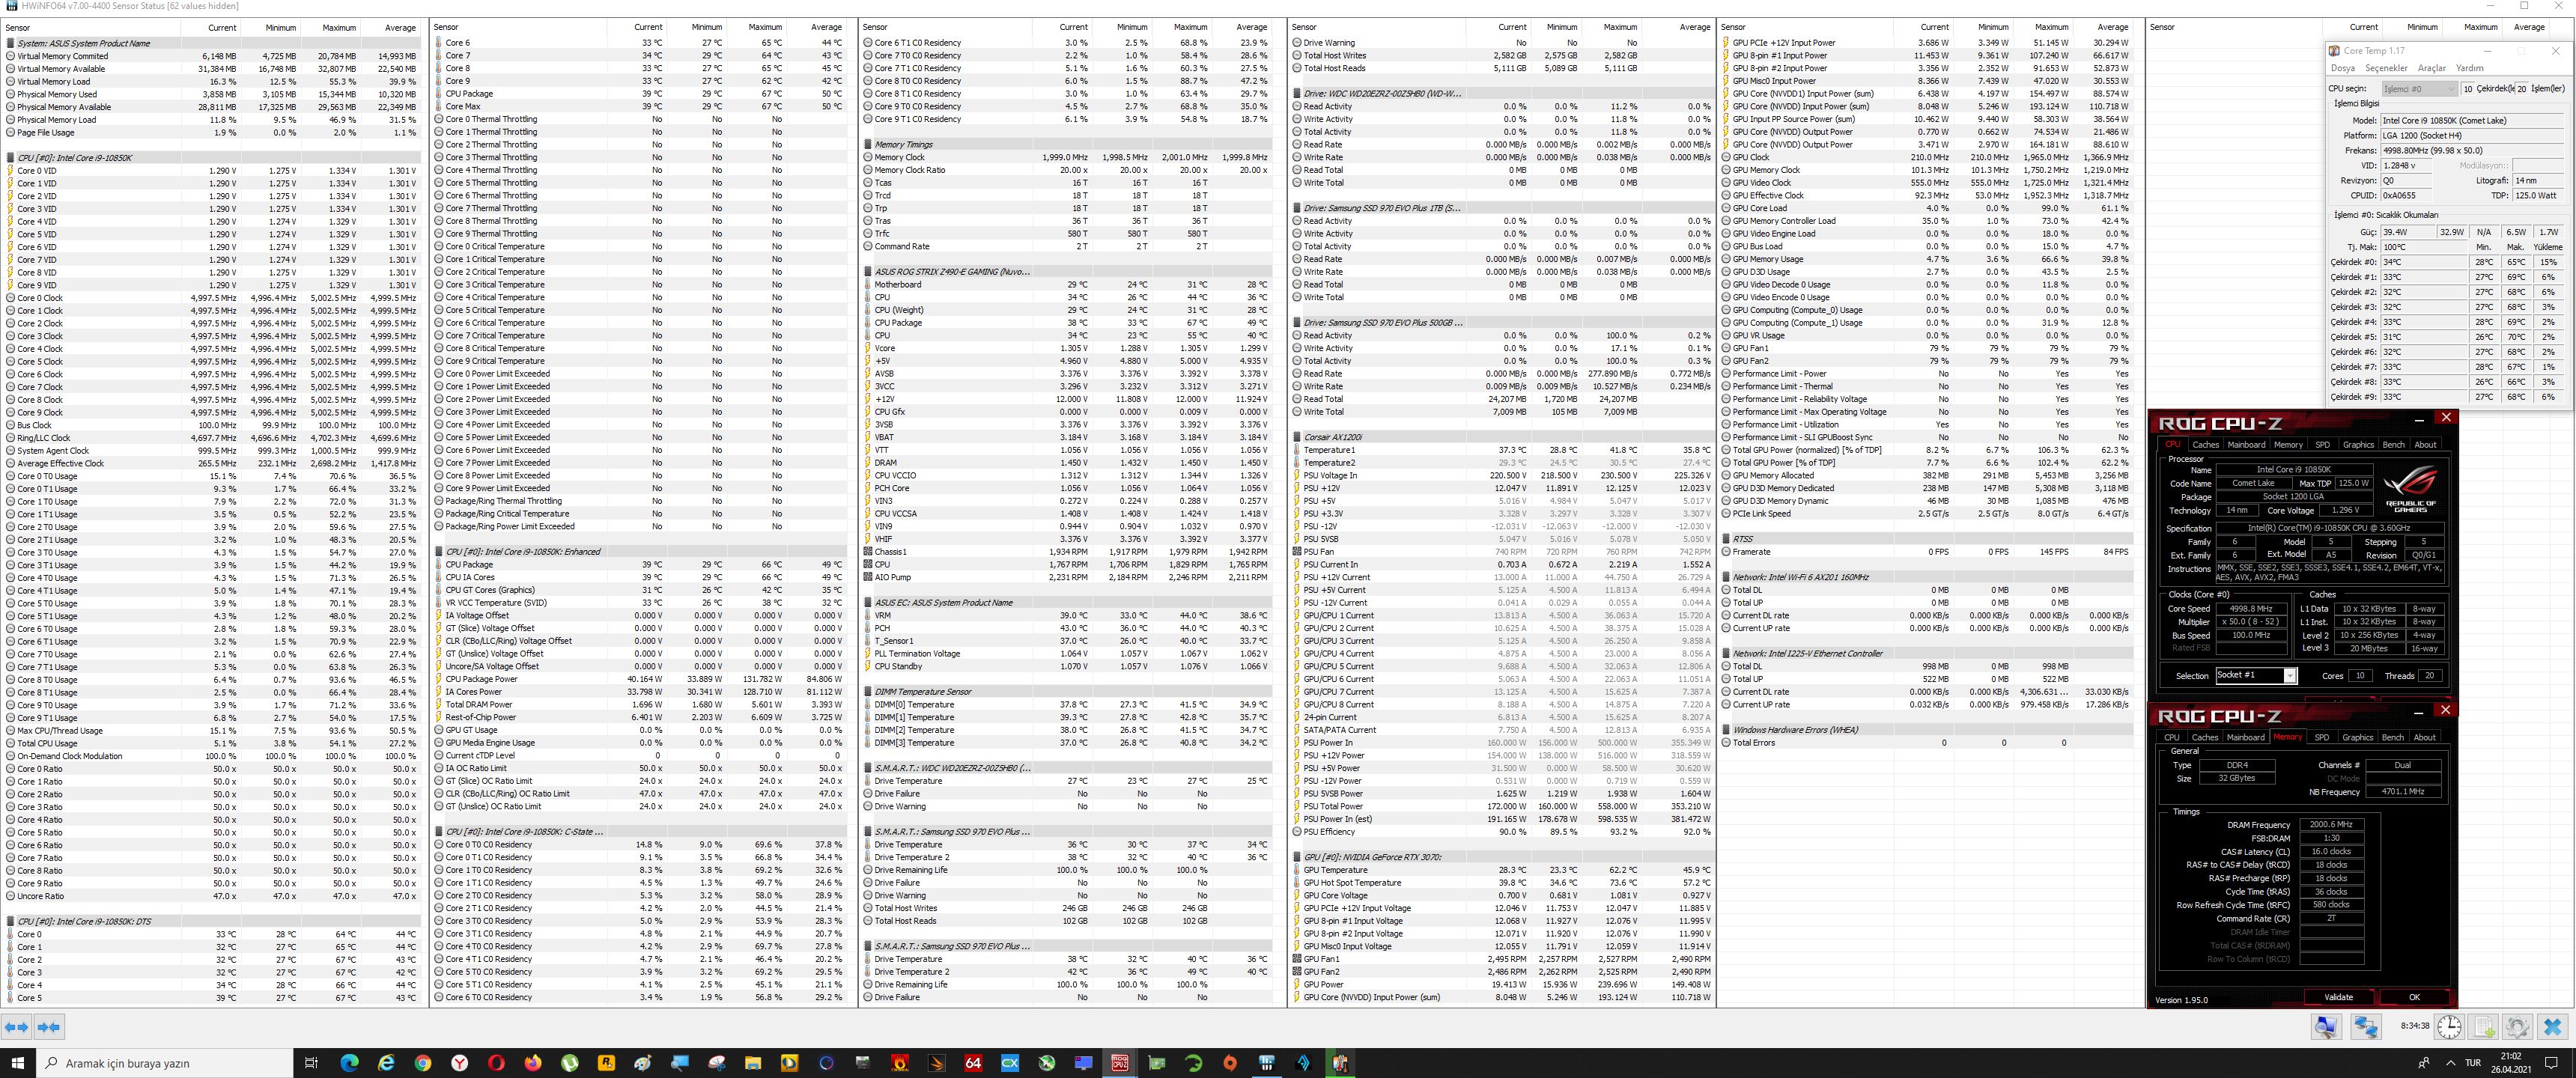Image resolution: width=2576 pixels, height=1078 pixels.
Task: Click the Validate button in CPU-Z
Action: [x=2338, y=997]
